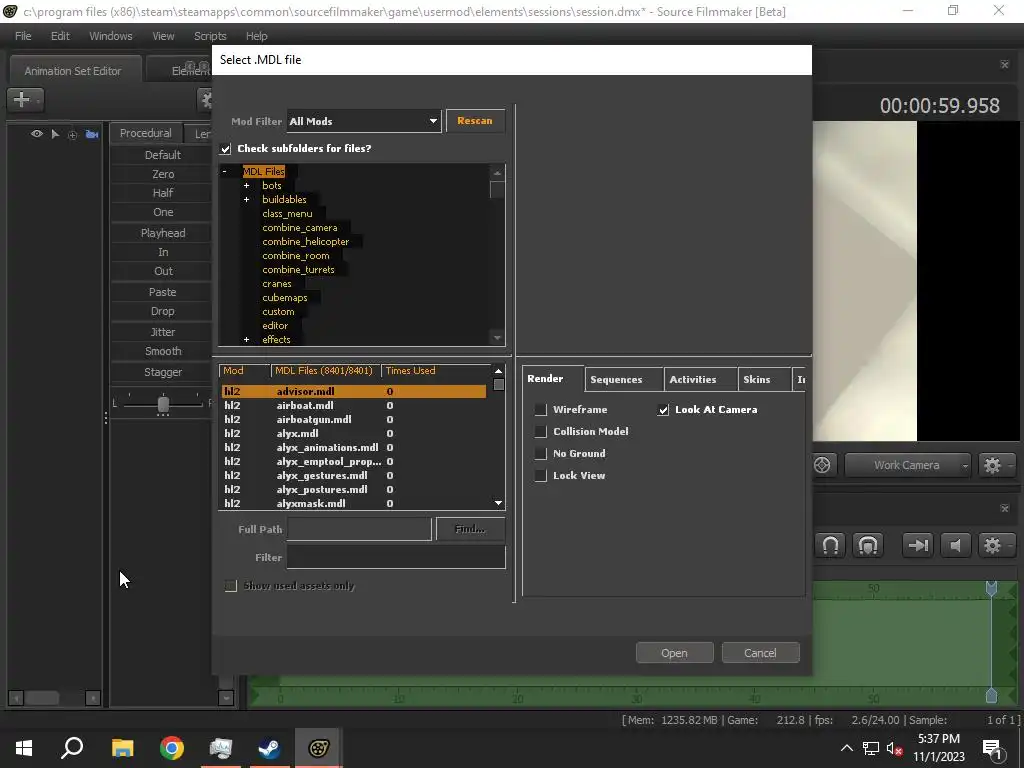Screen dimensions: 1024x768
Task: Uncheck Check subfolders for files
Action: point(225,149)
